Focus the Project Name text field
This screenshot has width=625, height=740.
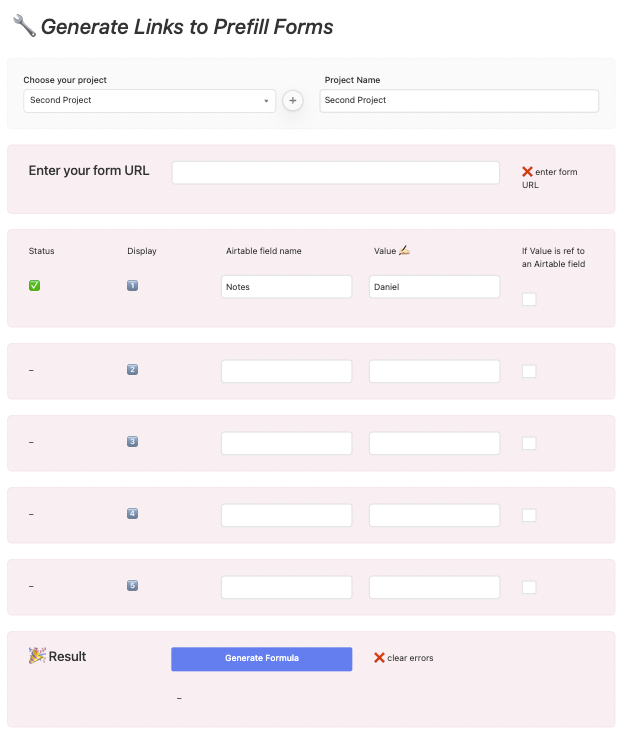(459, 100)
